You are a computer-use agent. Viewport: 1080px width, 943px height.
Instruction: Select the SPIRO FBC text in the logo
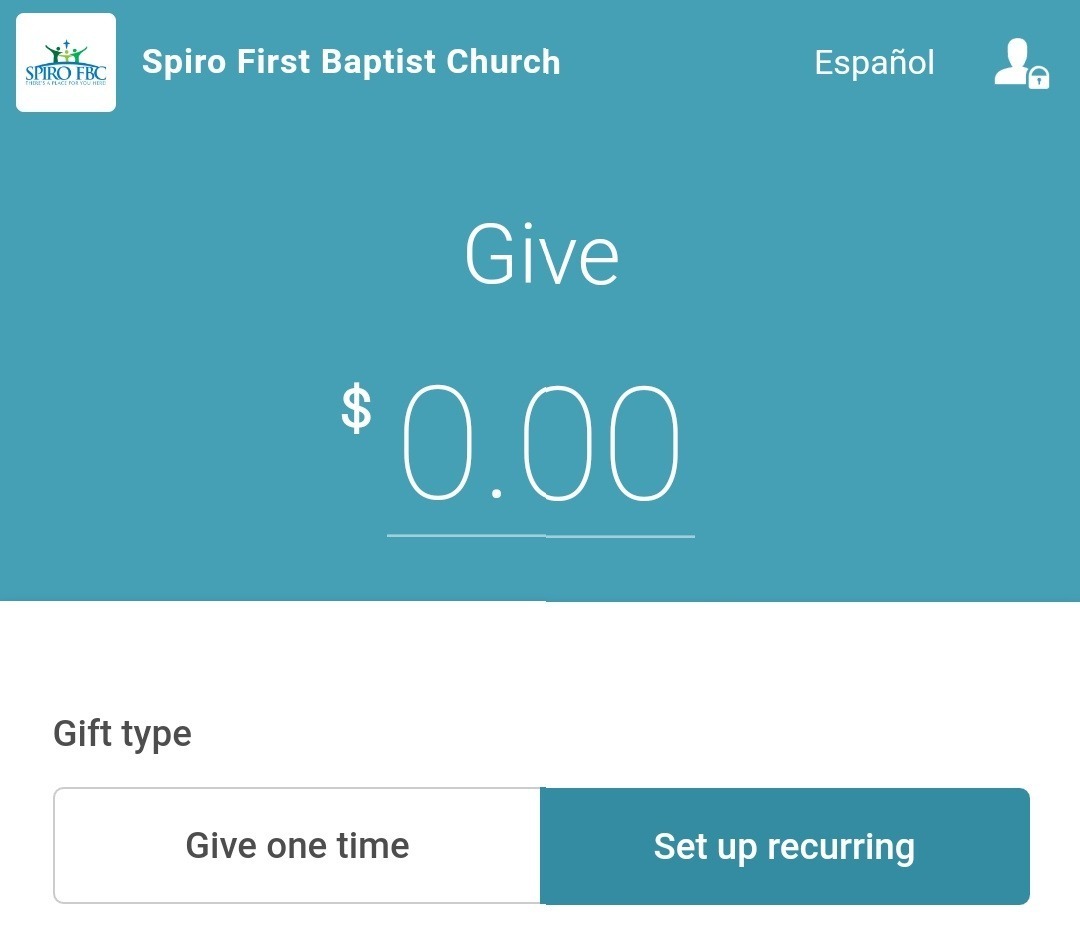coord(66,72)
